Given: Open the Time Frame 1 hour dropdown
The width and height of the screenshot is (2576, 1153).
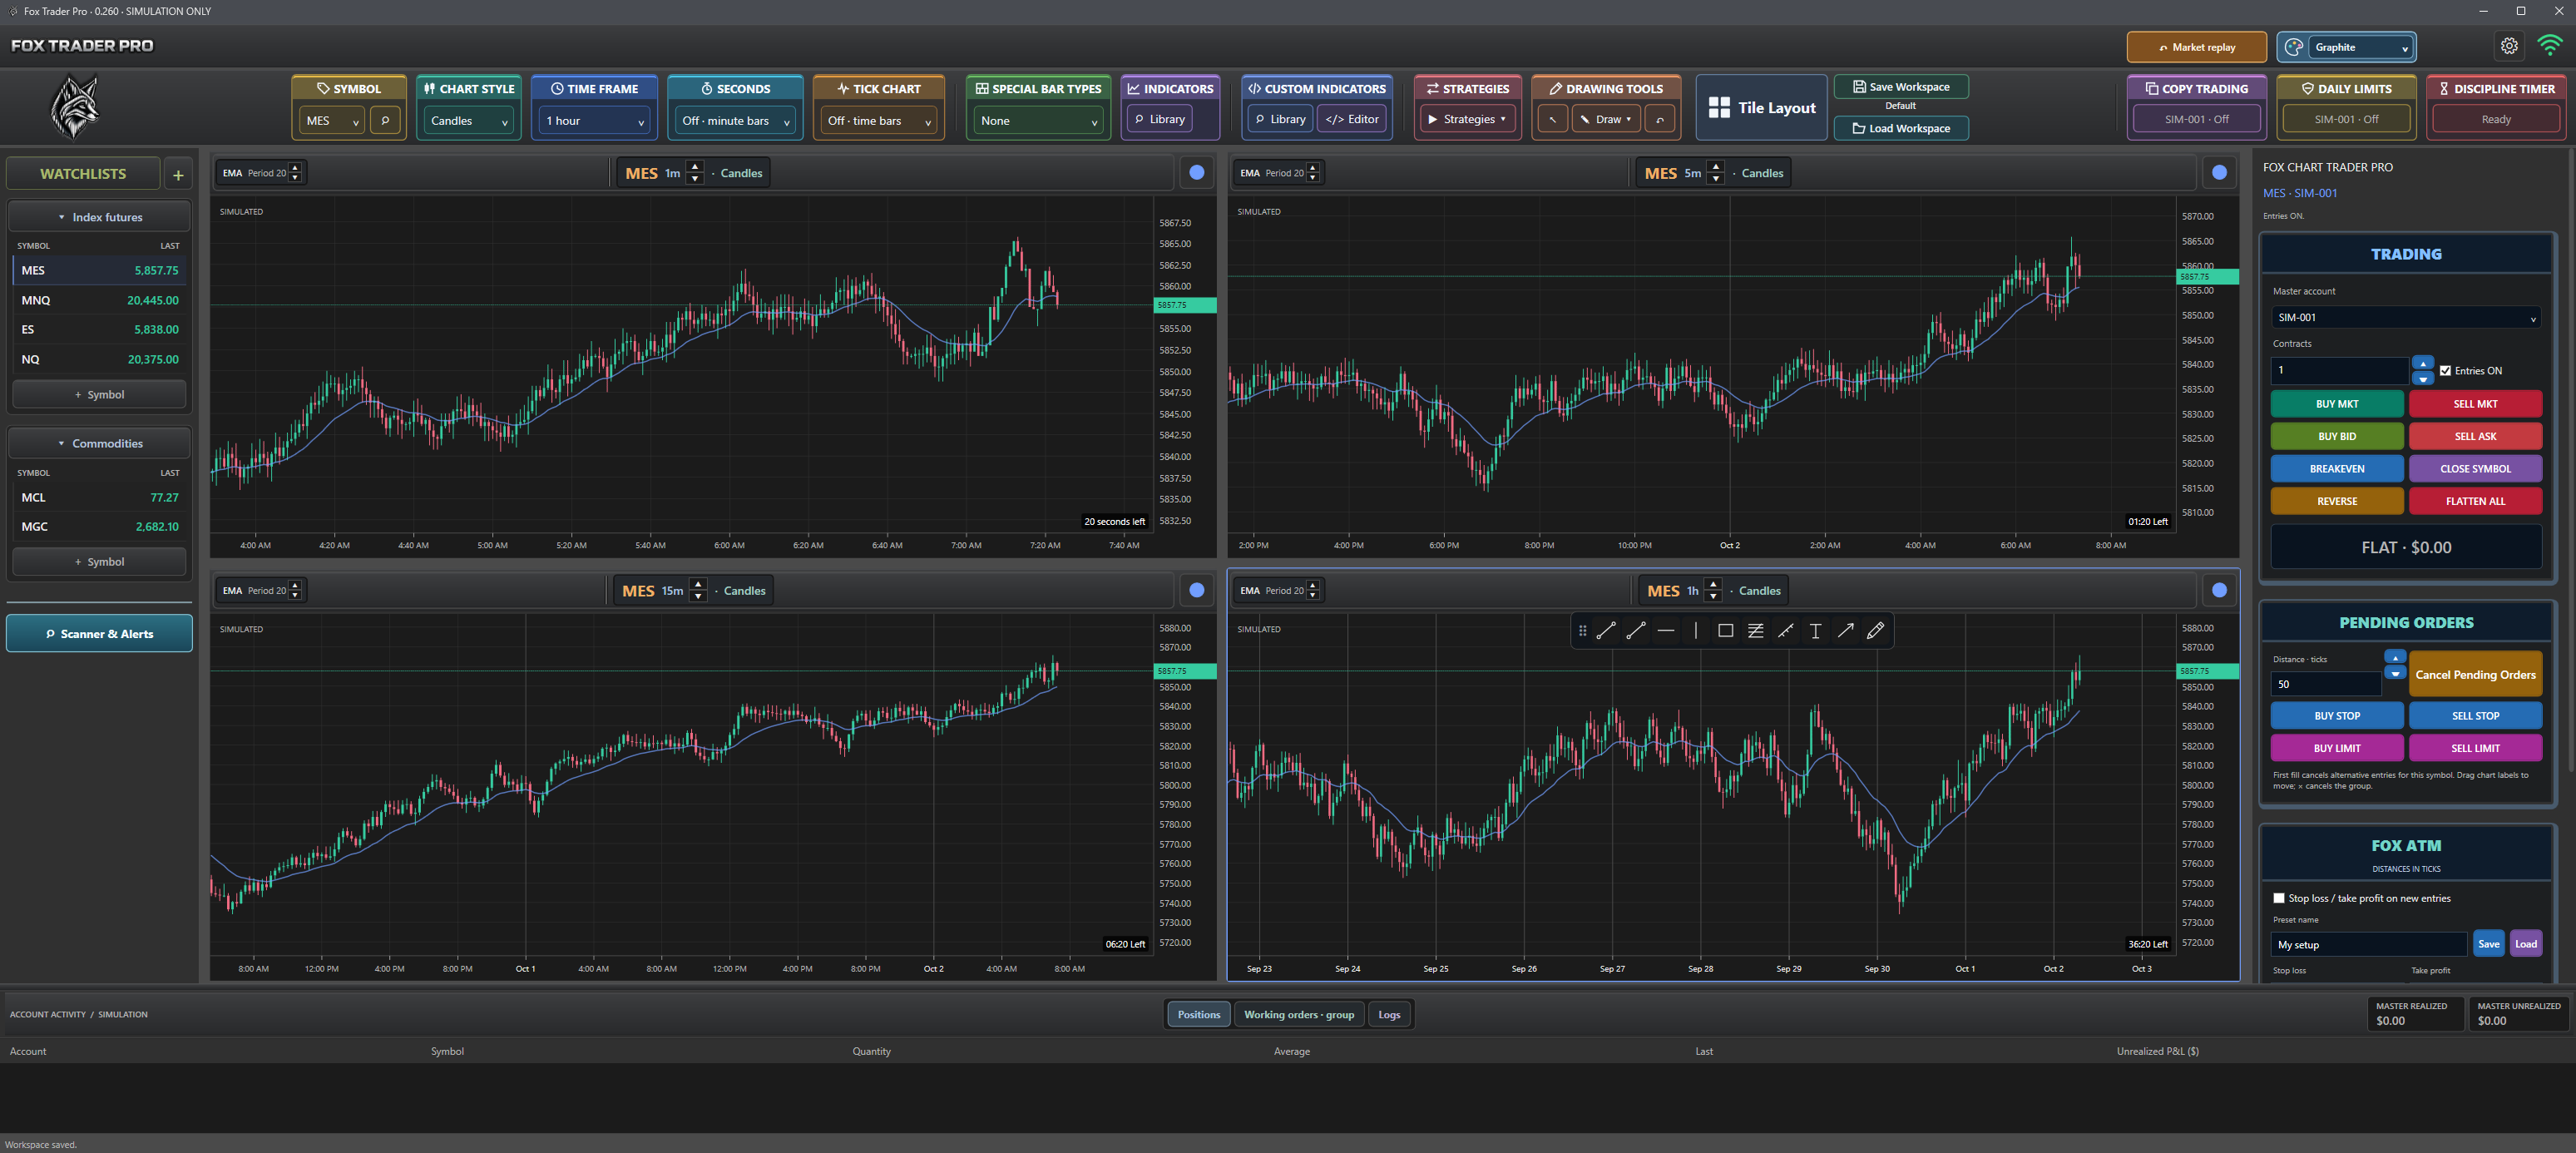Looking at the screenshot, I should pos(595,120).
